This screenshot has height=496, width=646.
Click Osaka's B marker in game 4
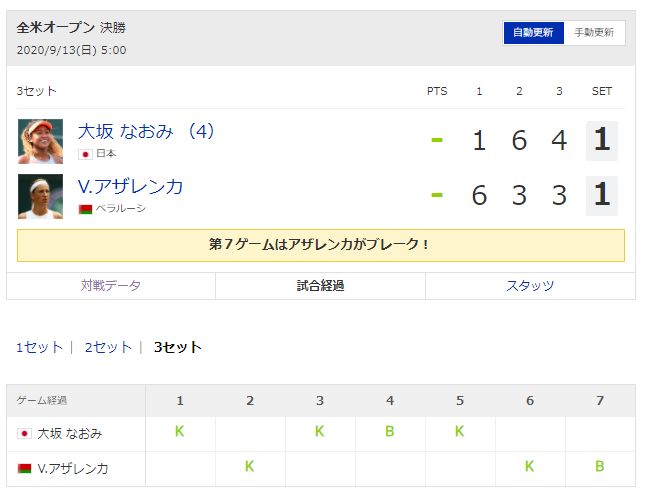[x=390, y=431]
